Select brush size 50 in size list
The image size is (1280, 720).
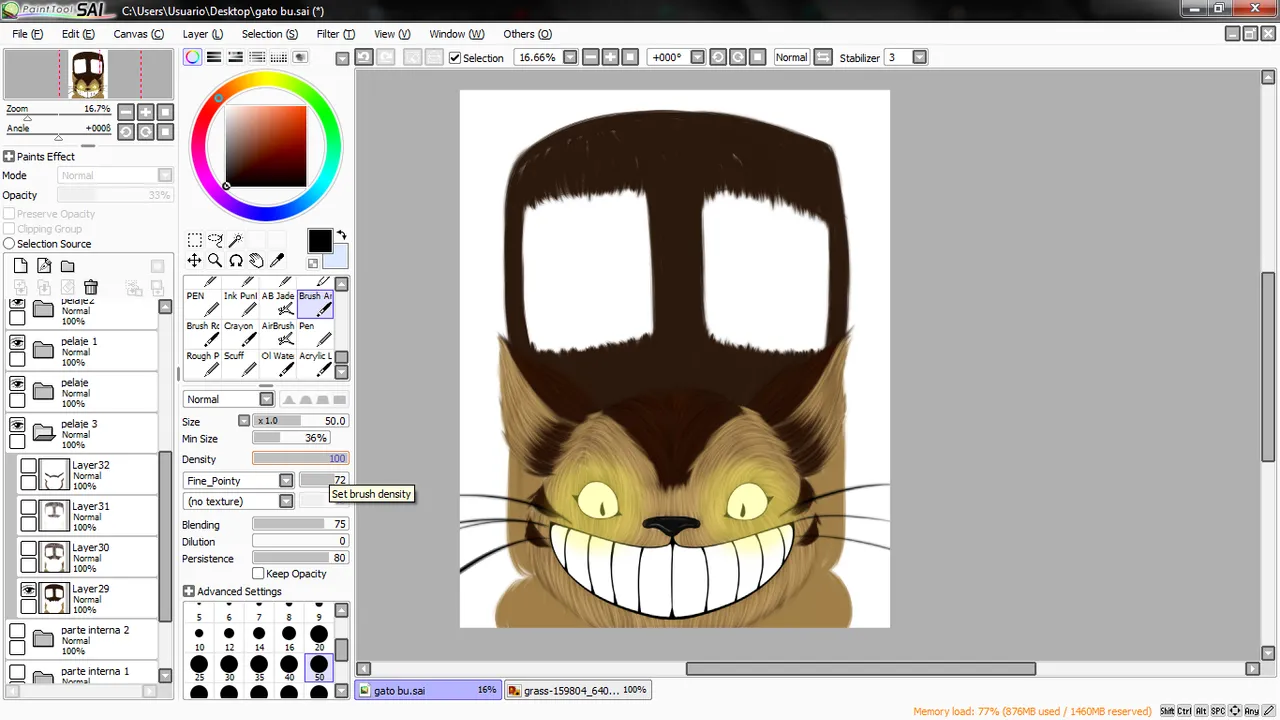(319, 667)
